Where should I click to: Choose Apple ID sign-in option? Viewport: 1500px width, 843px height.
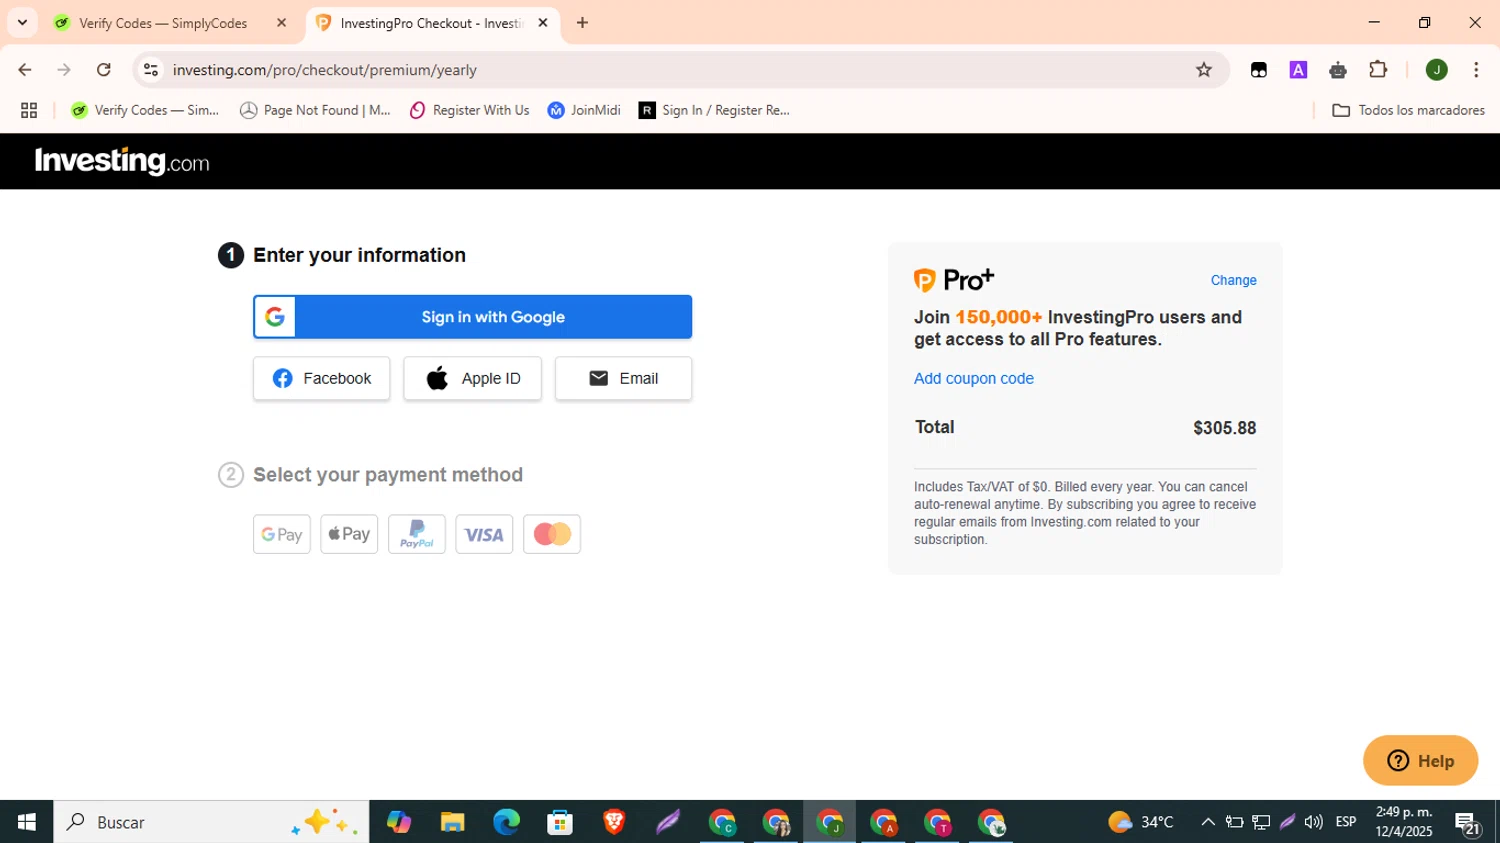click(472, 378)
